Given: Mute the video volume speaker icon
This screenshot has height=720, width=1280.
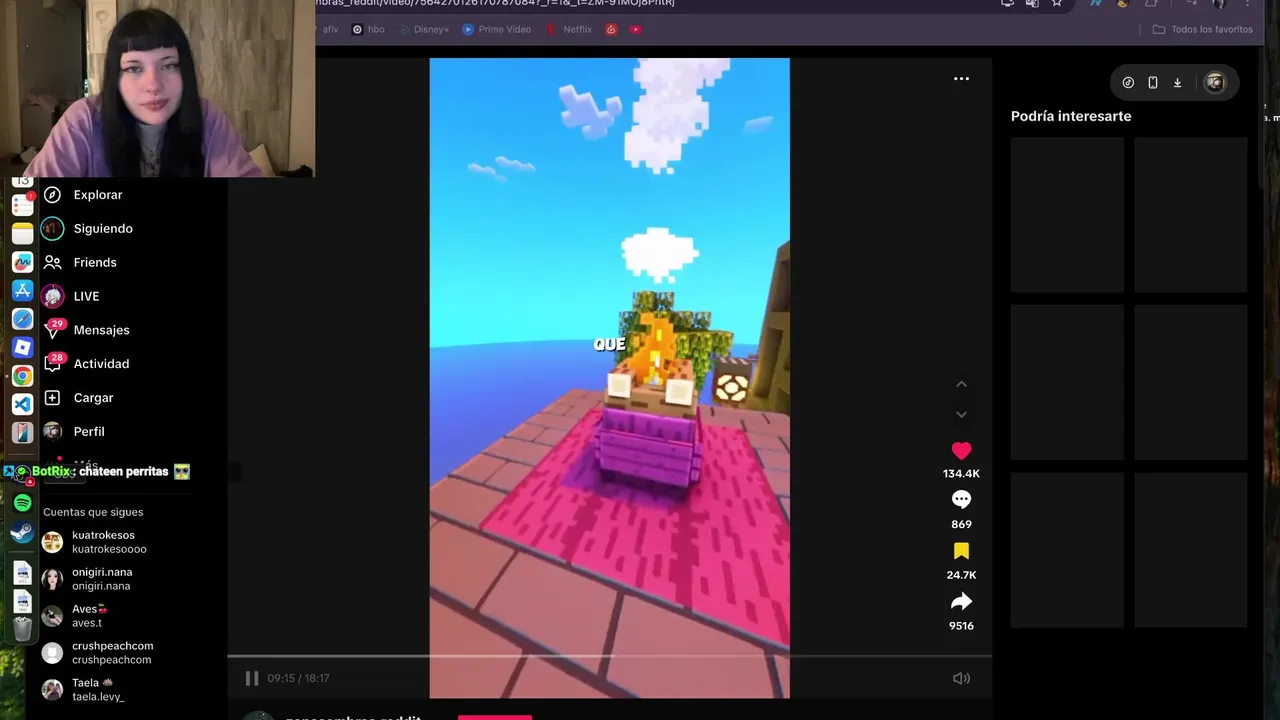Looking at the screenshot, I should (x=961, y=678).
